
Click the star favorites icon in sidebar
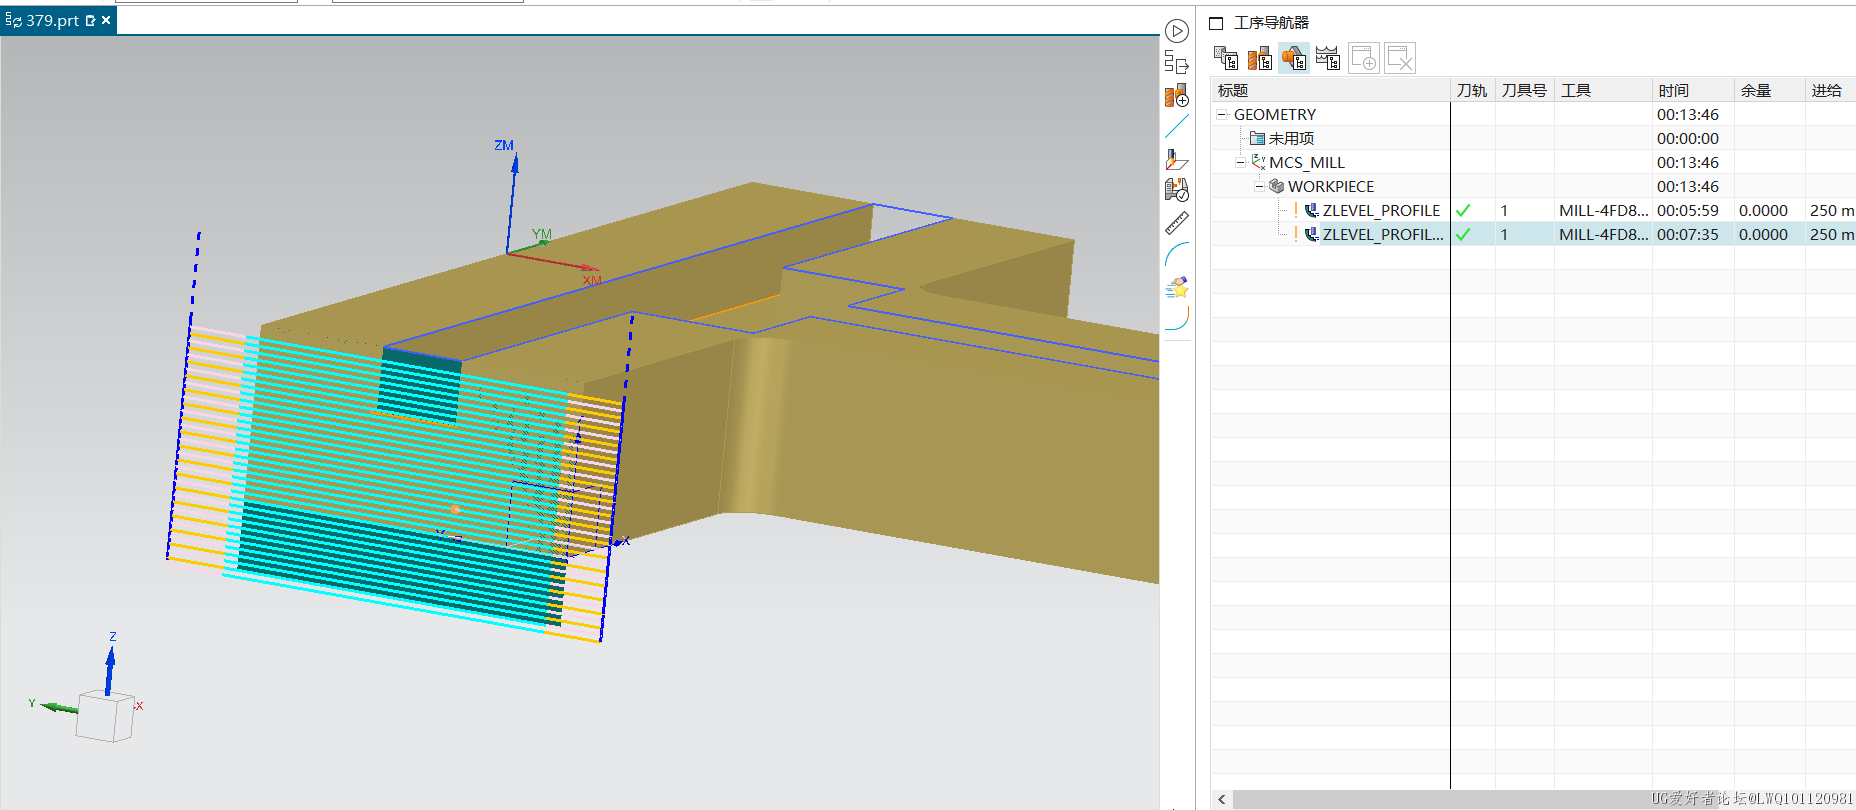[x=1177, y=288]
